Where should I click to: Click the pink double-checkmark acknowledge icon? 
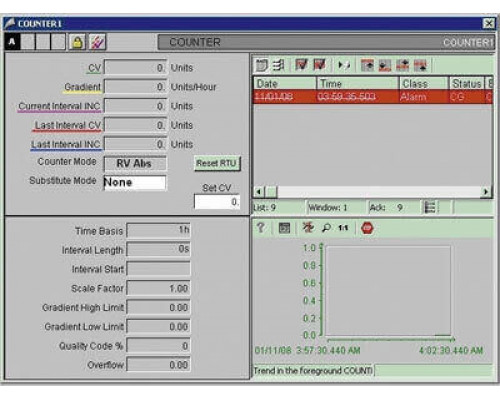click(98, 42)
